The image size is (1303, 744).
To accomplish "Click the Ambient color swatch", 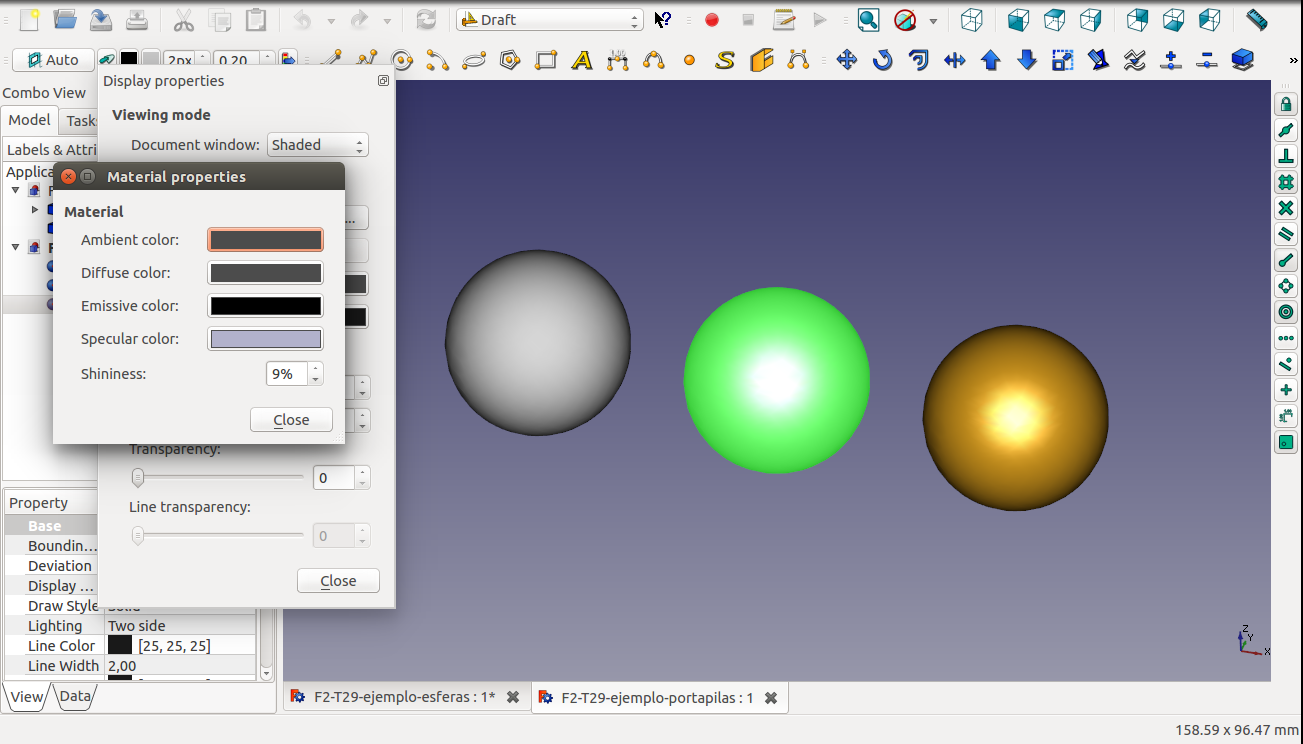I will click(x=265, y=240).
